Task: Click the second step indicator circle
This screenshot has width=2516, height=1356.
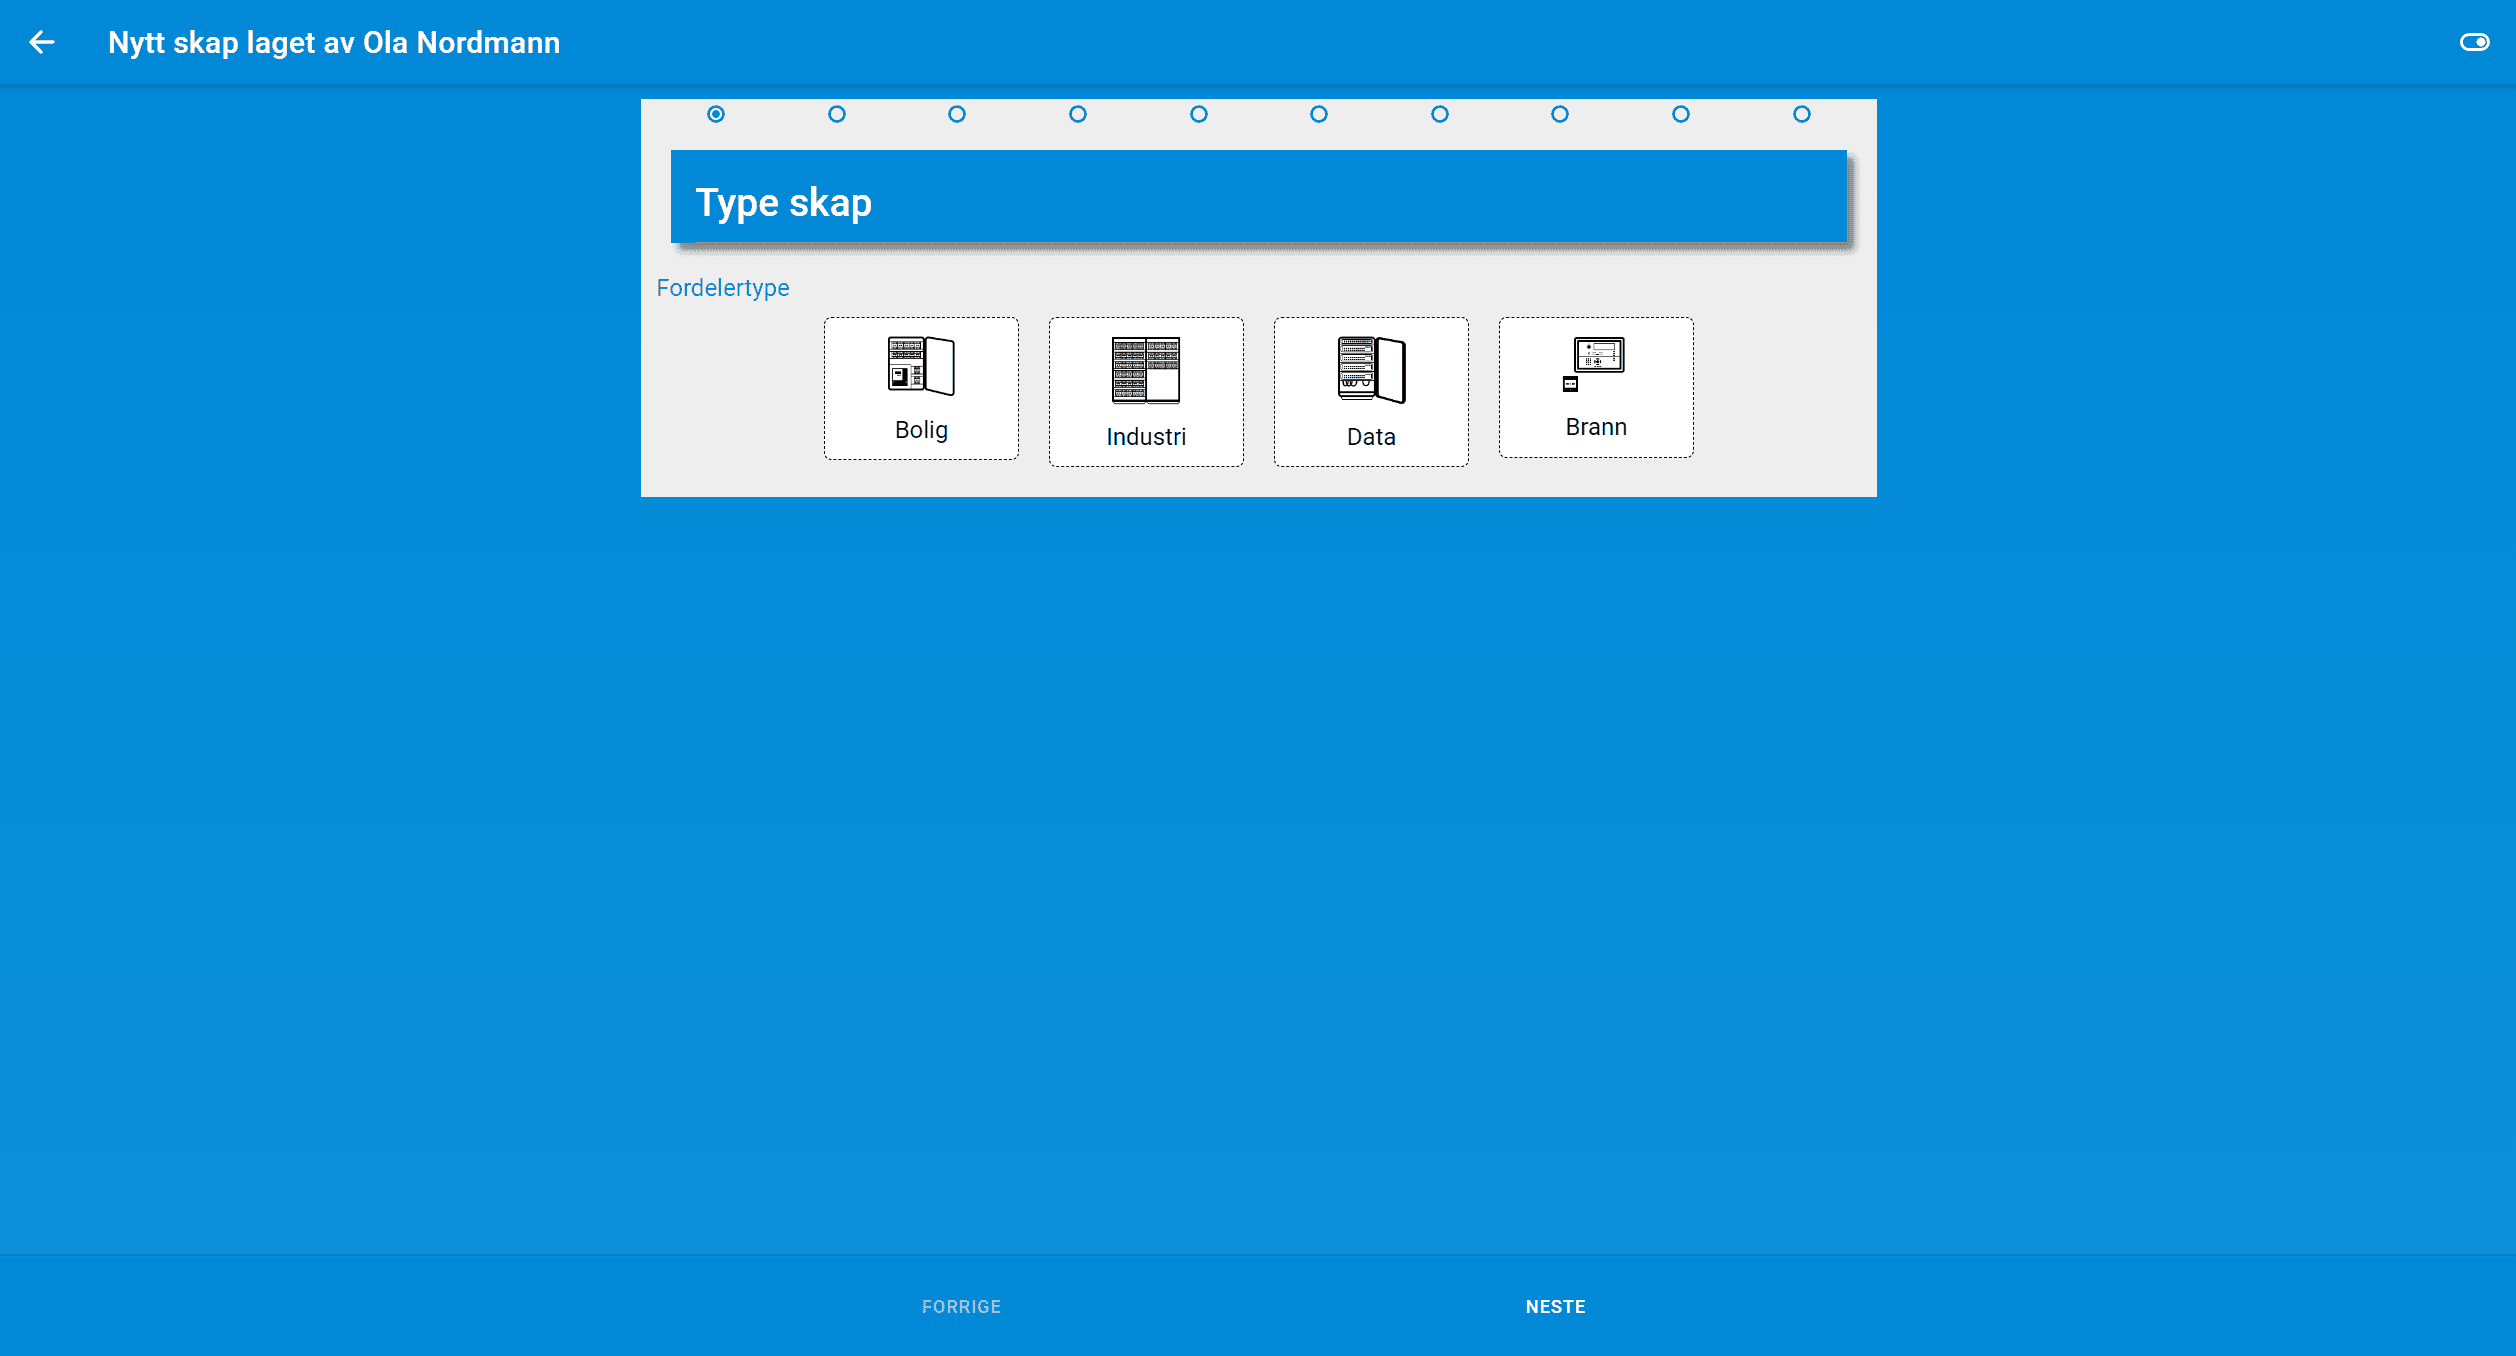Action: click(836, 114)
